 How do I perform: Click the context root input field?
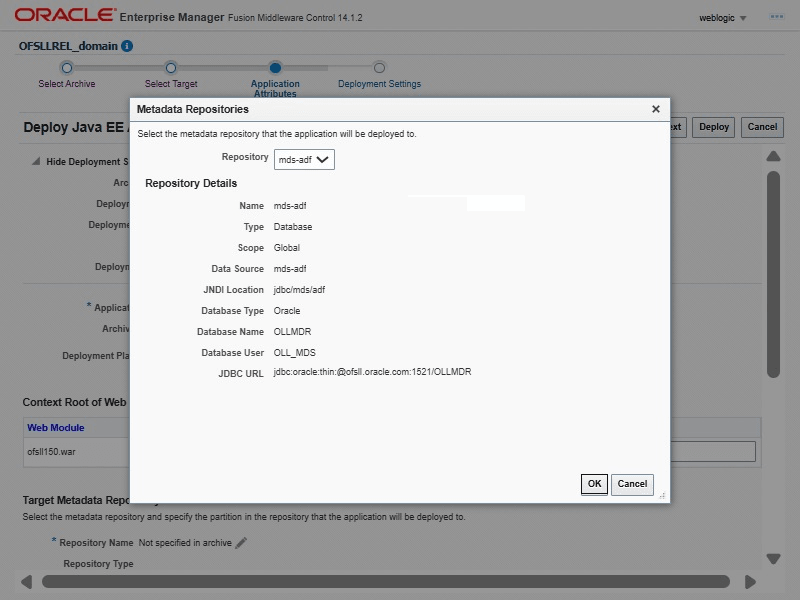click(x=712, y=452)
